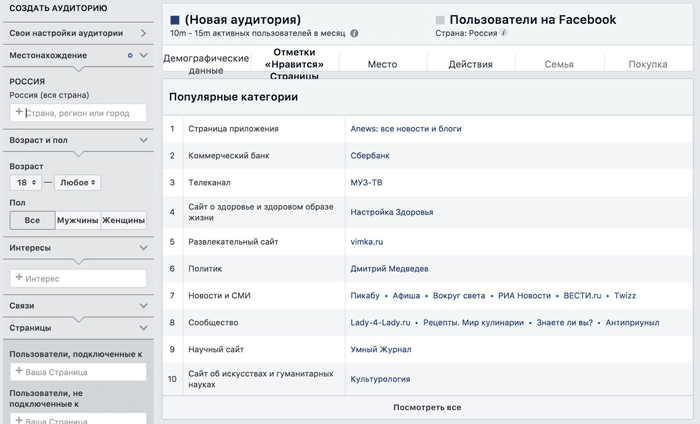The image size is (700, 424).
Task: Open the Вокруг света link
Action: 459,295
